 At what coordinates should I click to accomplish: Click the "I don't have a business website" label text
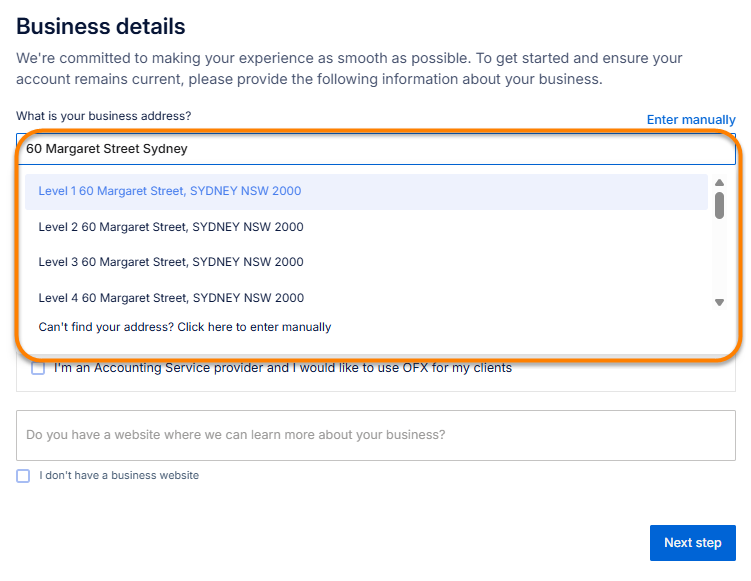(x=119, y=476)
